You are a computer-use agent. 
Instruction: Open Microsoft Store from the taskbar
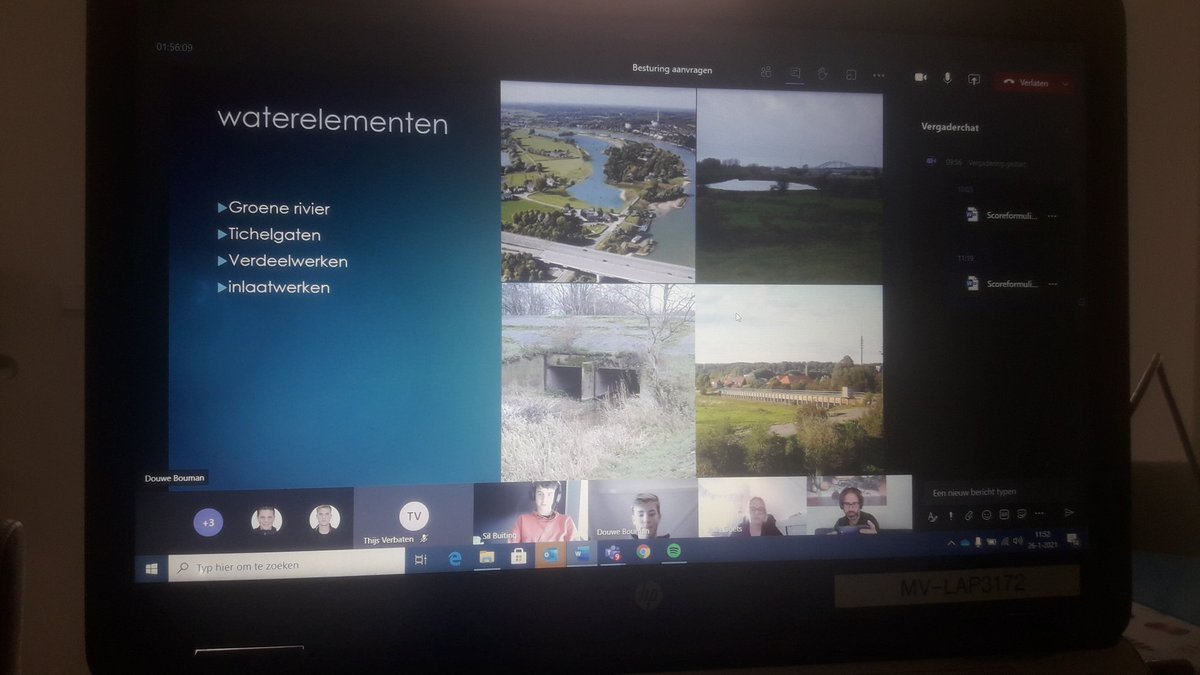pyautogui.click(x=518, y=556)
